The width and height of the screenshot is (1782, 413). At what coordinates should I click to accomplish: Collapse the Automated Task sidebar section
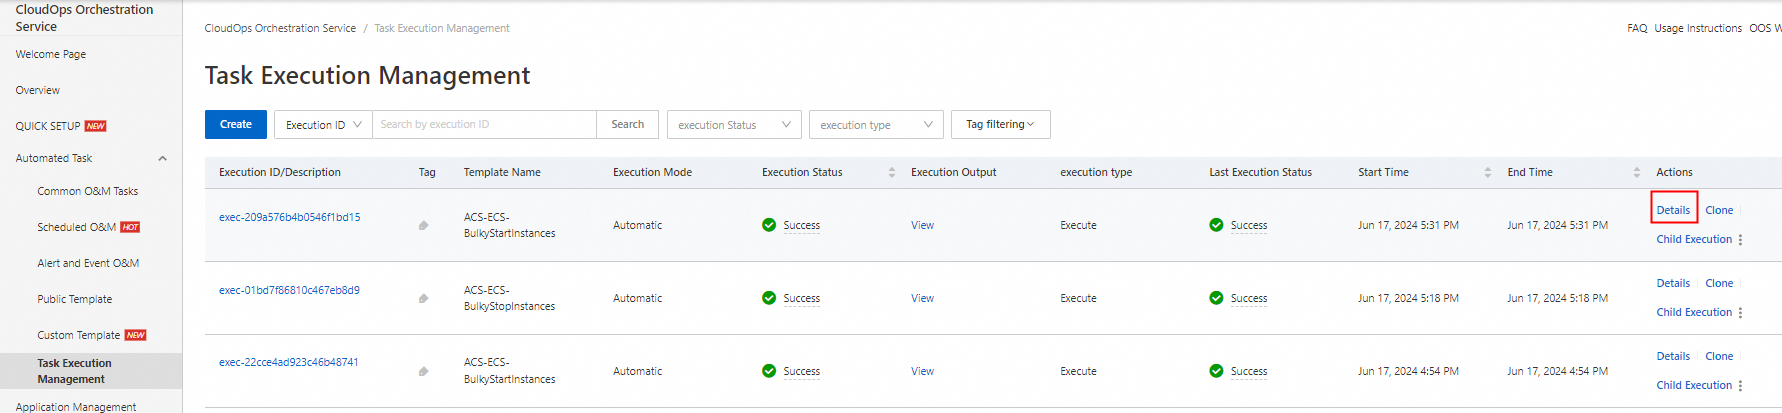point(162,159)
